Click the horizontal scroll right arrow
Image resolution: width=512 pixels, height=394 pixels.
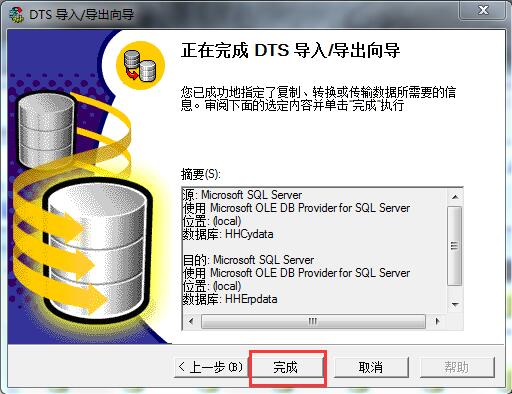tap(437, 321)
